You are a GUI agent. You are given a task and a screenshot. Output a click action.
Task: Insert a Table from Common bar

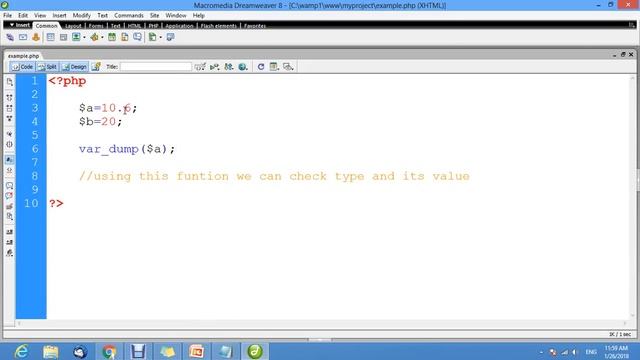point(50,38)
